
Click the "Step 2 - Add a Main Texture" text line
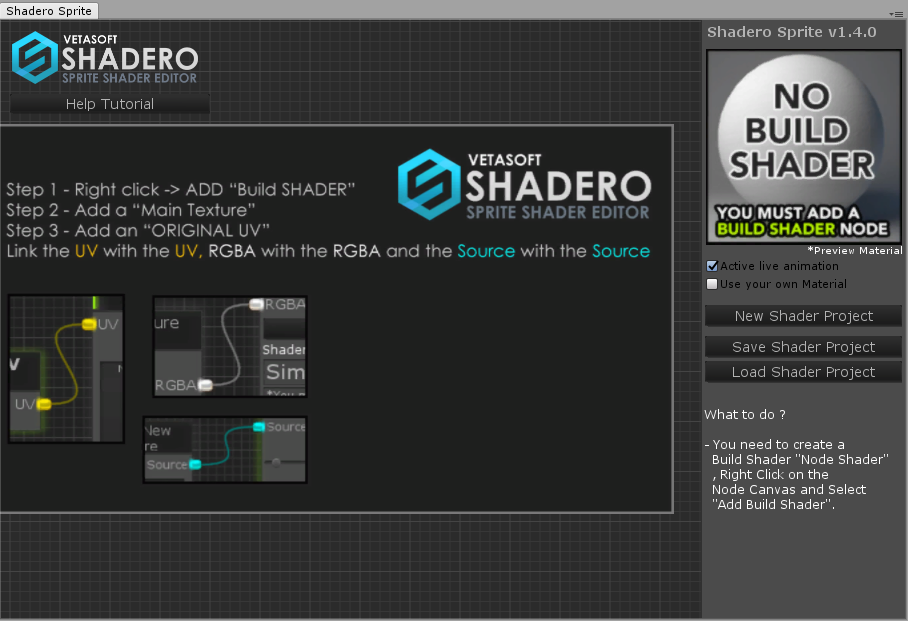click(x=130, y=210)
